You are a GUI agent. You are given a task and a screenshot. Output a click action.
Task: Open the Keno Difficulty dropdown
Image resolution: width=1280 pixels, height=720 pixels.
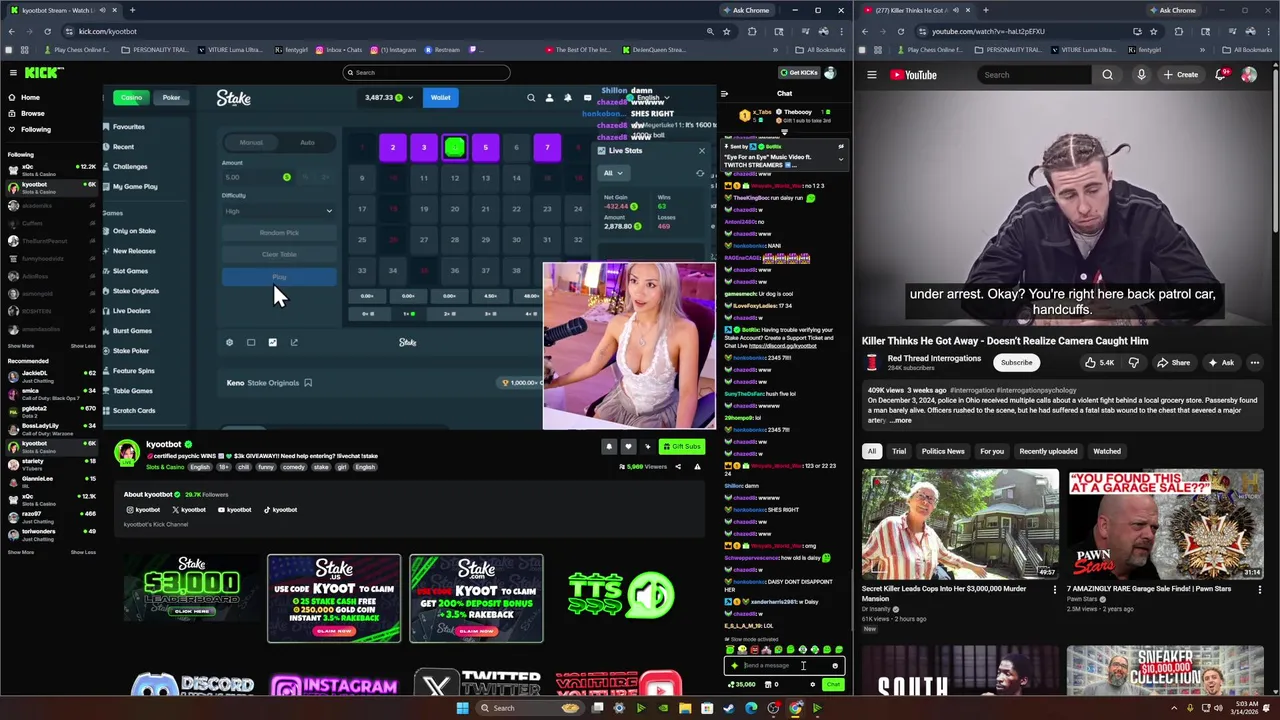coord(279,211)
